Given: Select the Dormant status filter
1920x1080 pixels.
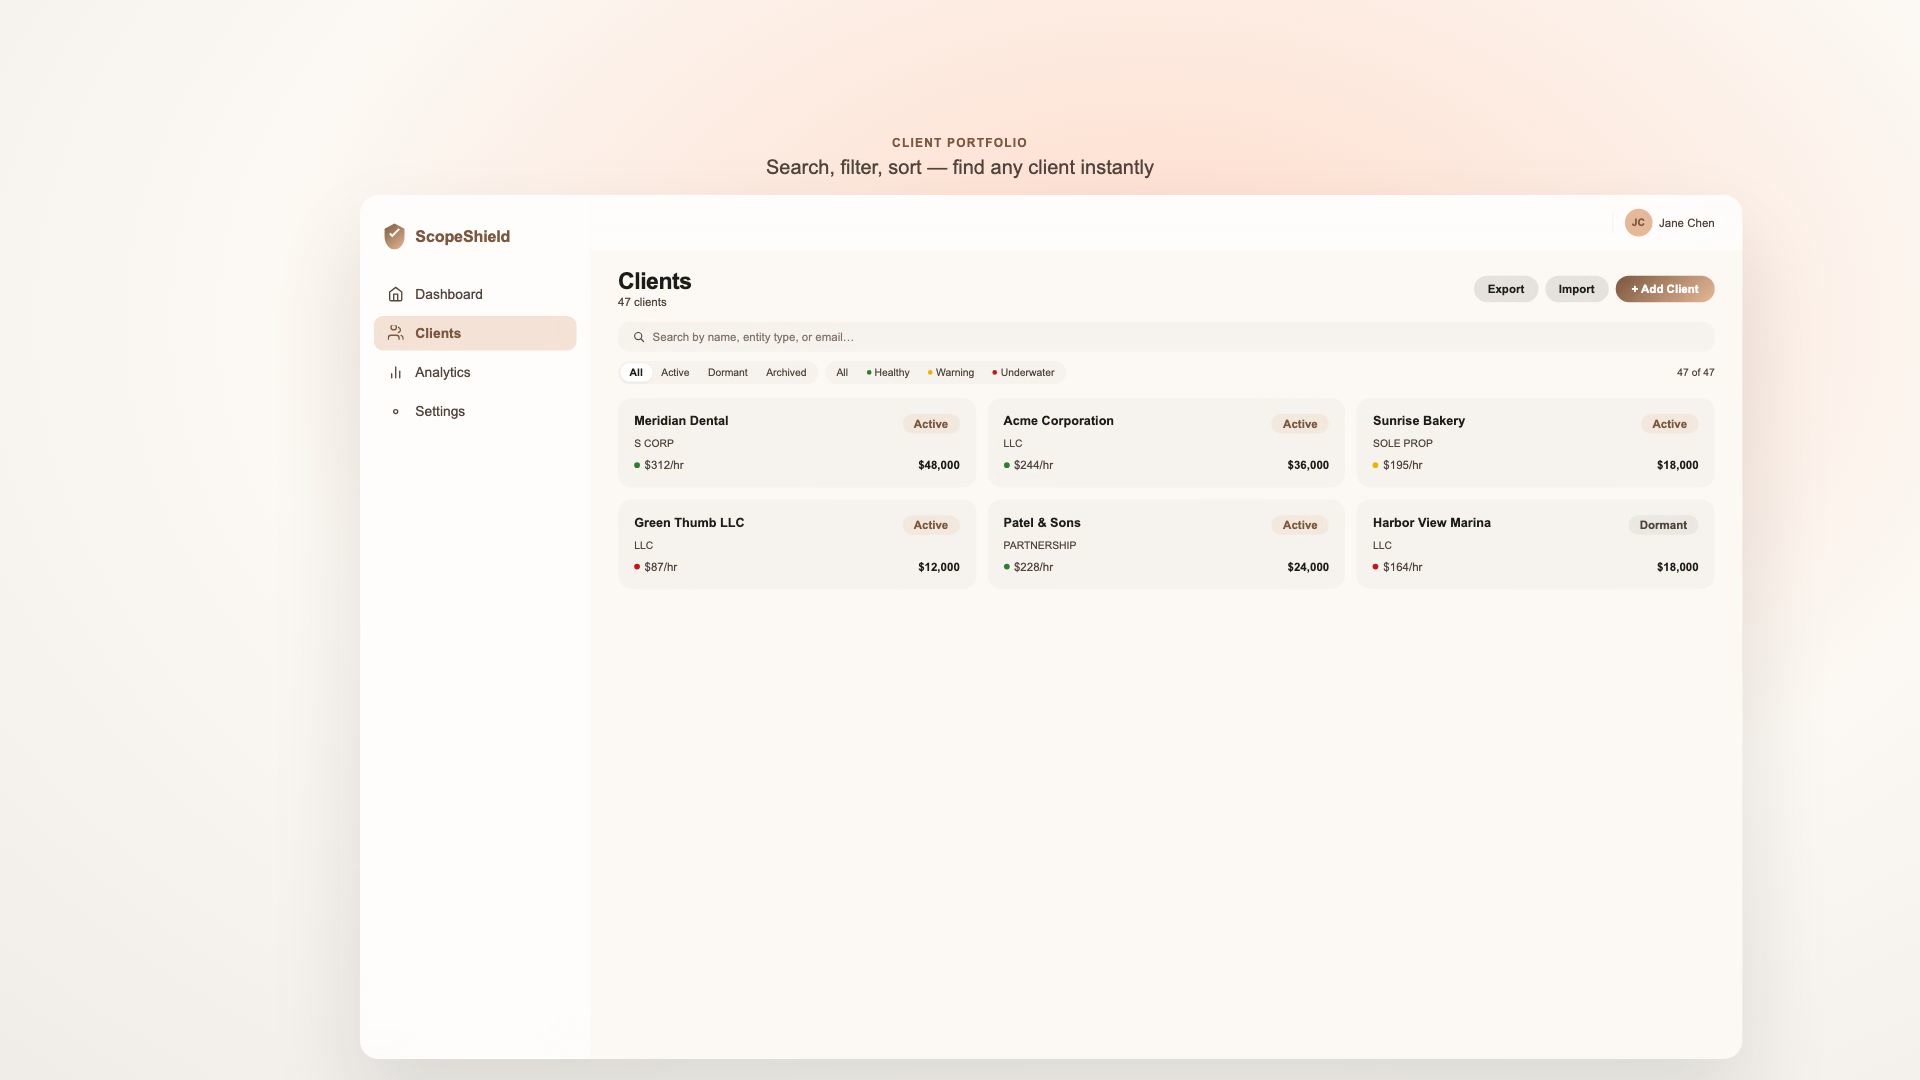Looking at the screenshot, I should point(727,373).
